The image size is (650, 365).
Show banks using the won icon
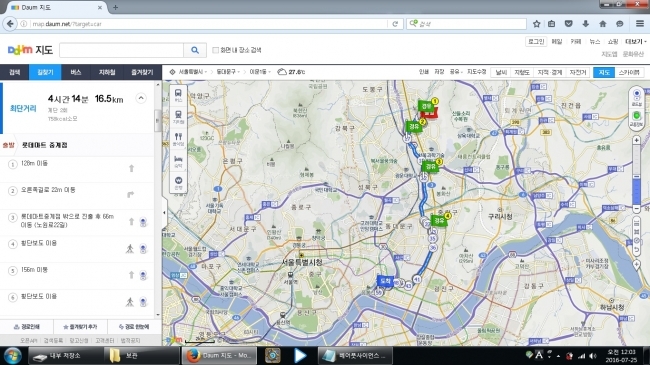178,182
